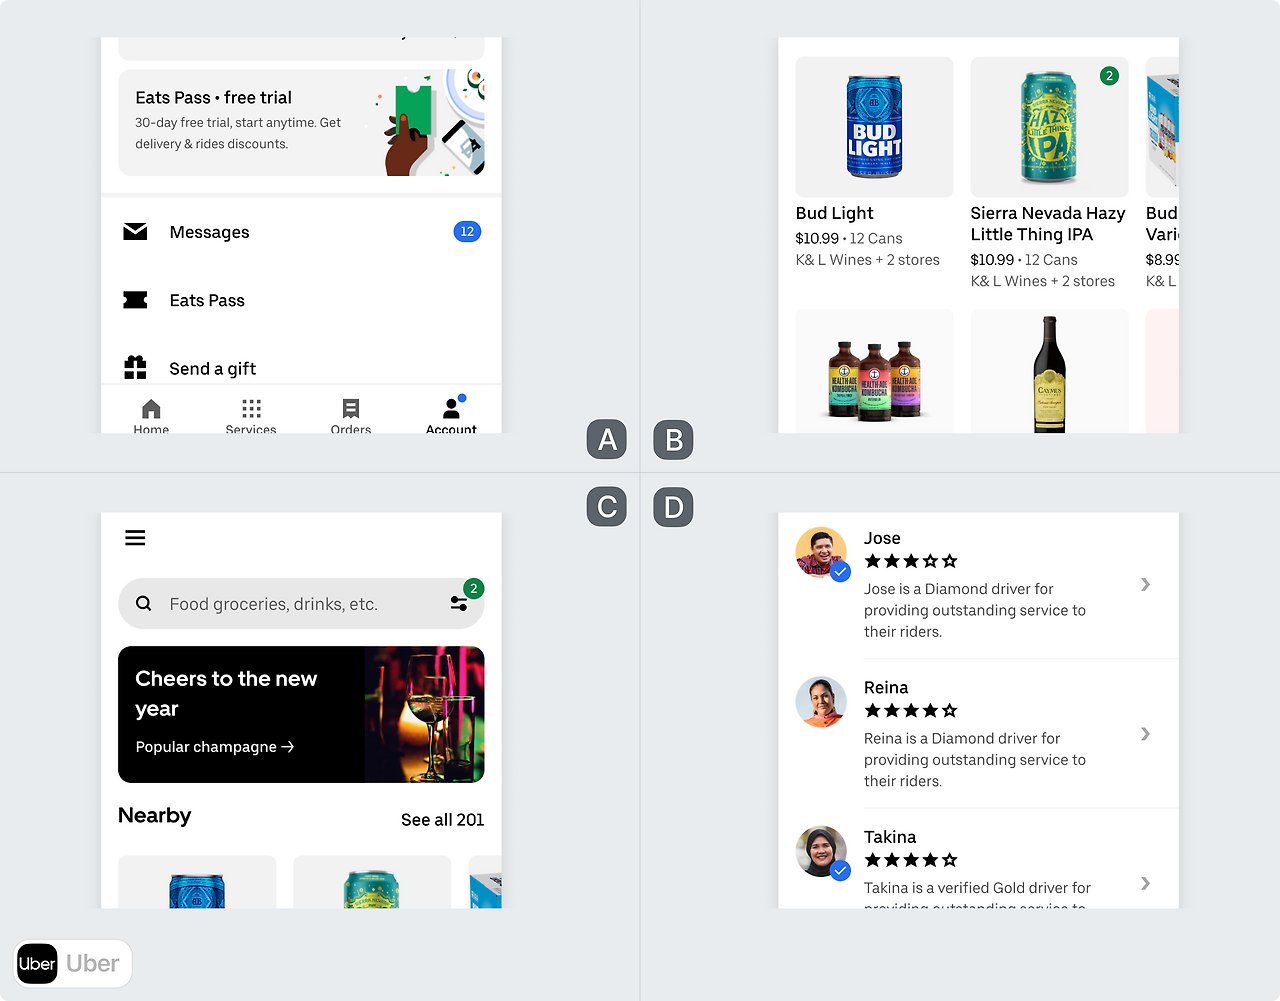Viewport: 1280px width, 1001px height.
Task: Tap the Home tab icon
Action: tap(151, 409)
